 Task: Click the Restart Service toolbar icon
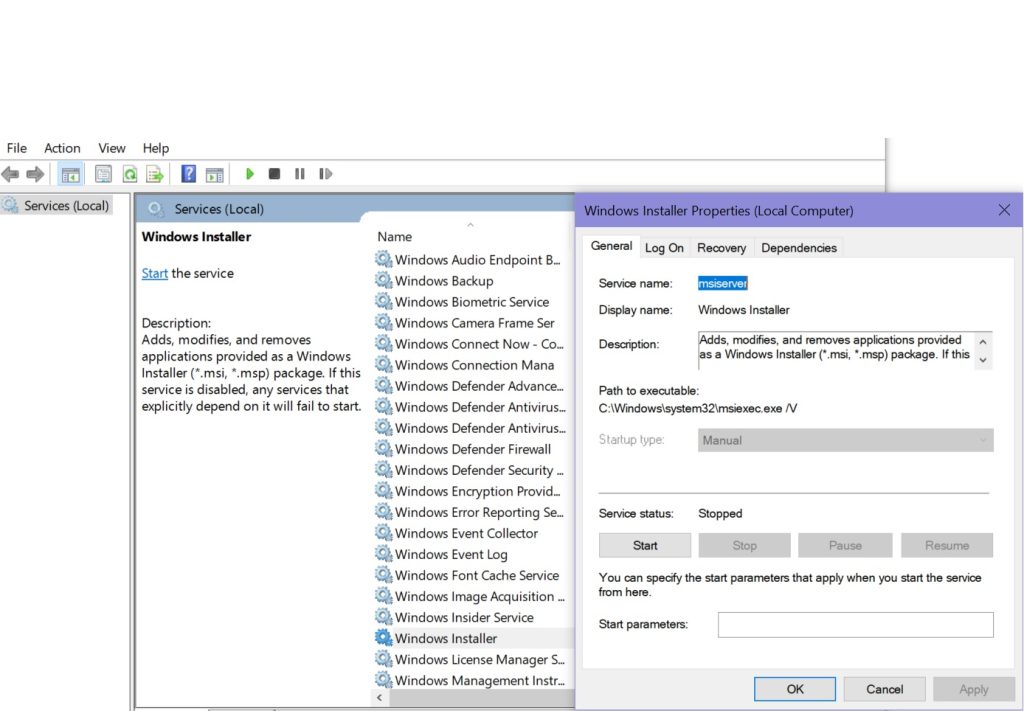(x=325, y=174)
